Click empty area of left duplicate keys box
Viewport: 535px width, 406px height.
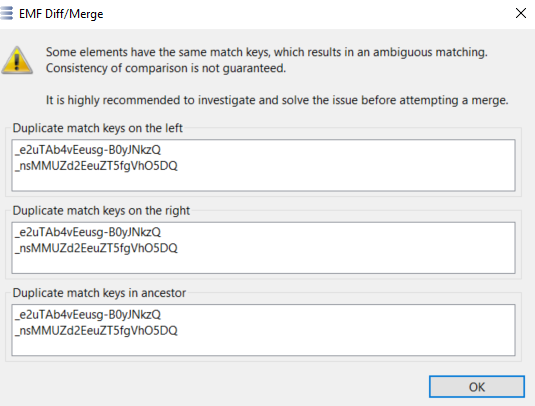click(x=341, y=171)
